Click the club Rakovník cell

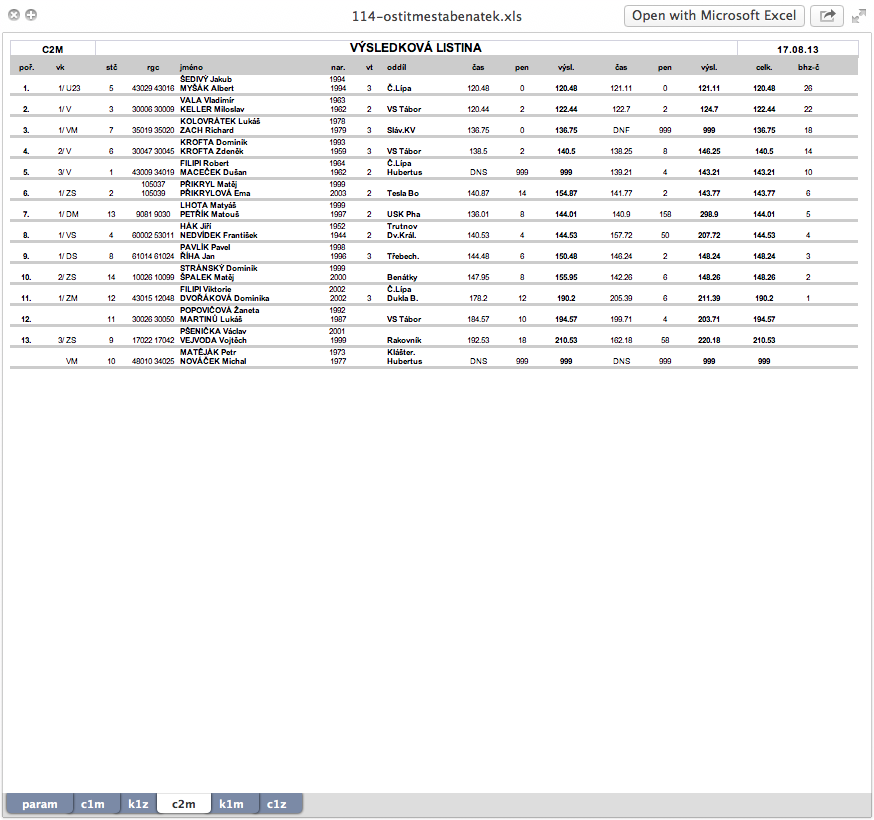[404, 340]
